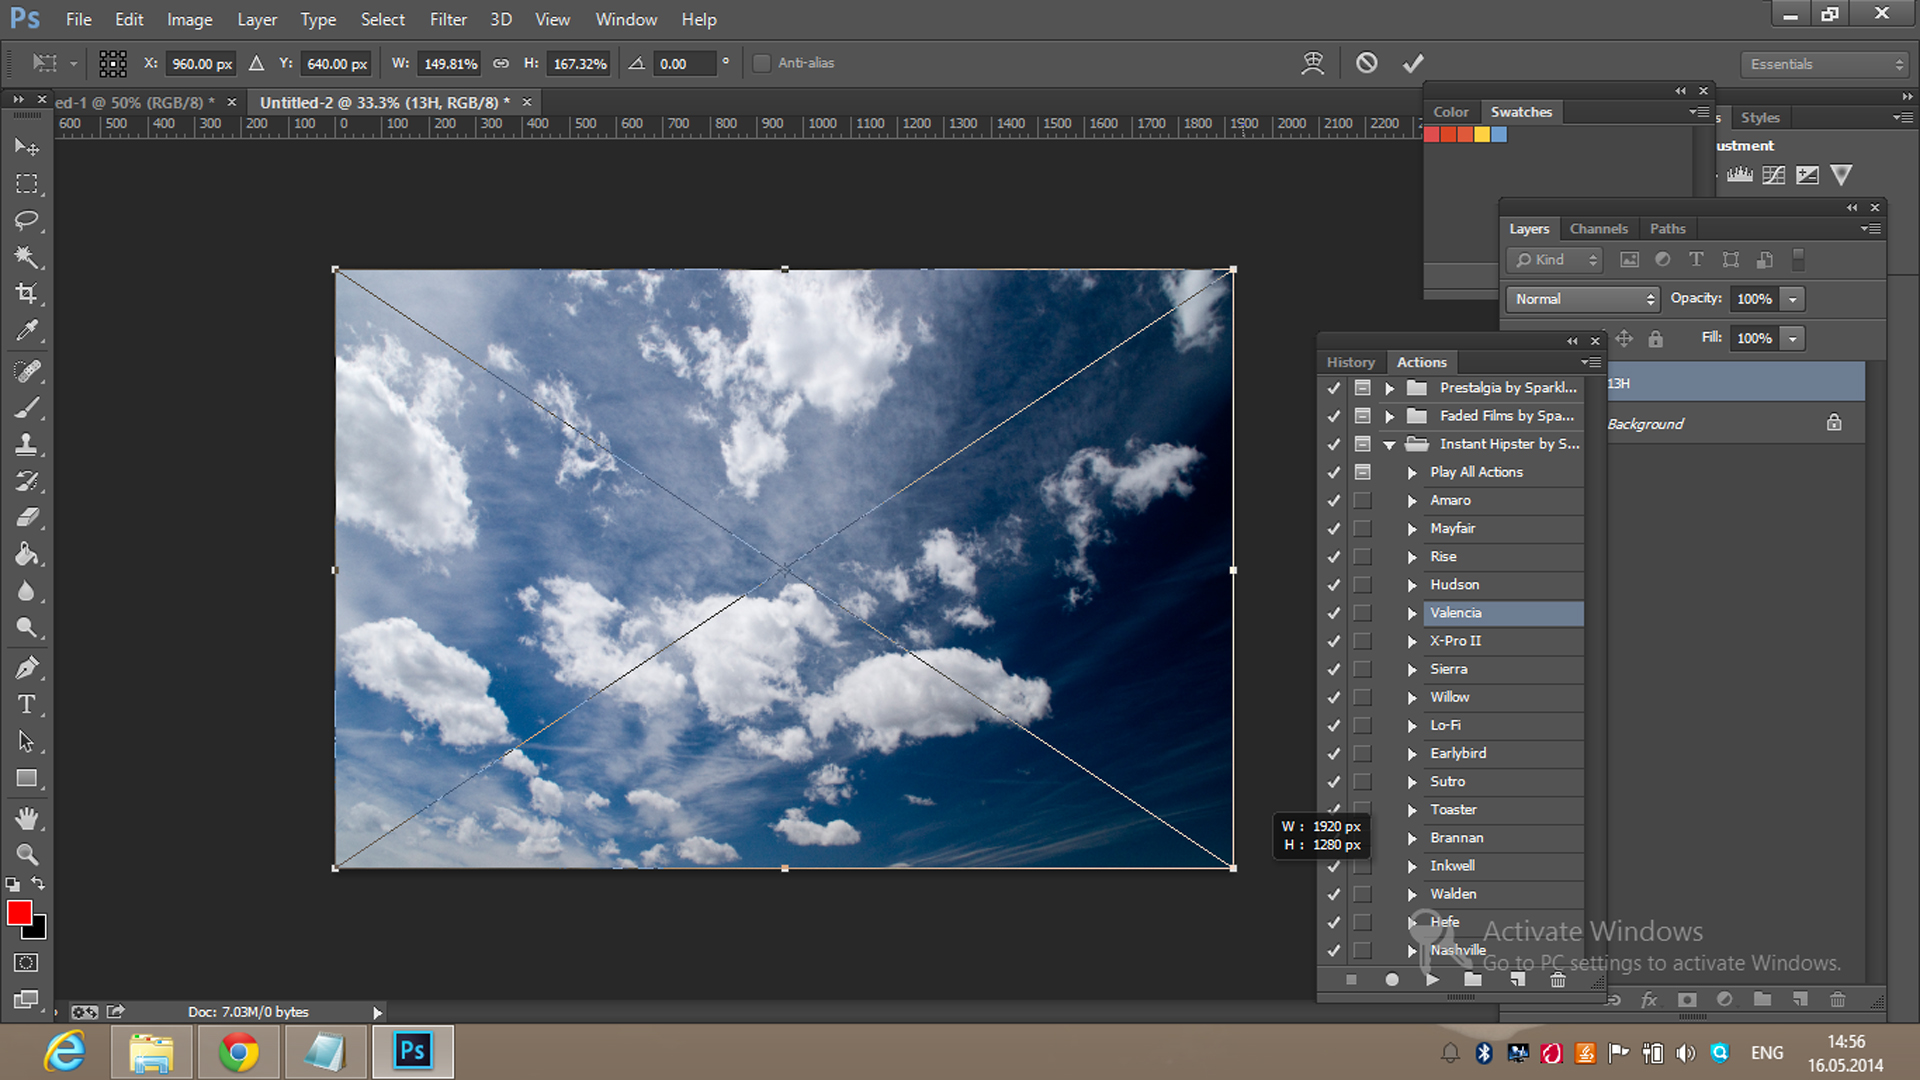
Task: Select the Healing Brush tool
Action: (27, 371)
